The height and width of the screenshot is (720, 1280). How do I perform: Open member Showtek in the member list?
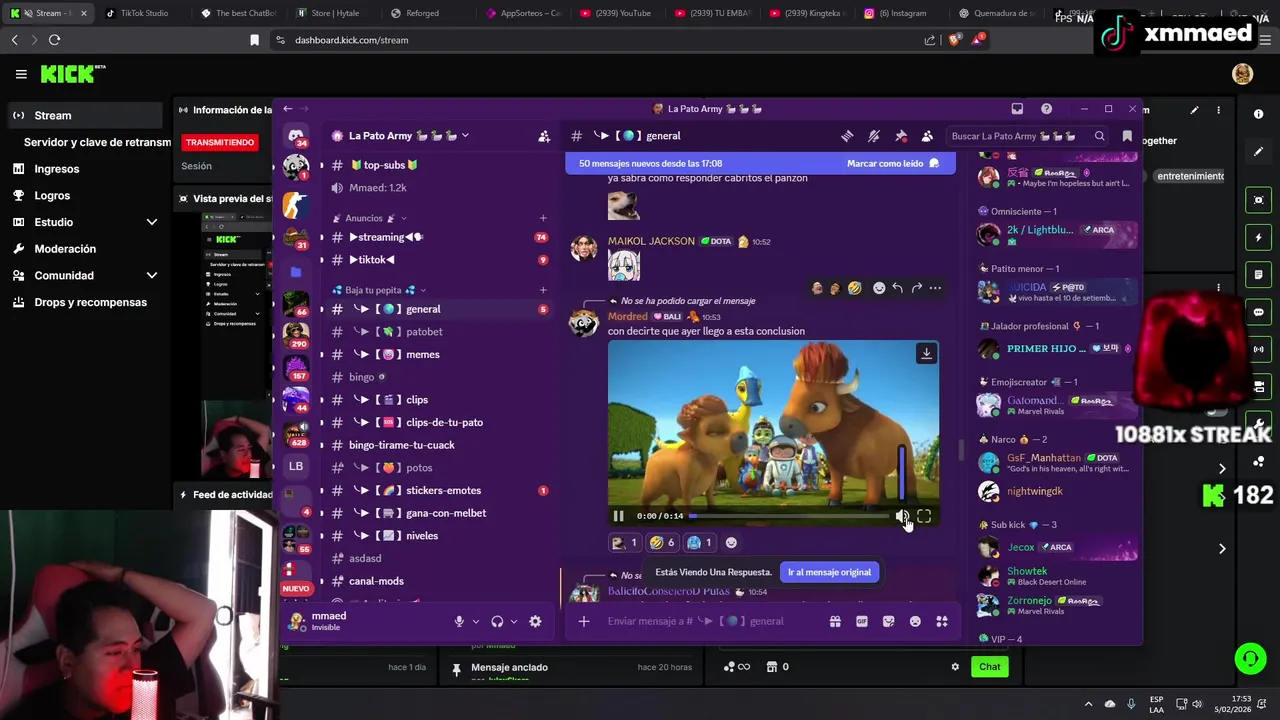click(x=1027, y=571)
